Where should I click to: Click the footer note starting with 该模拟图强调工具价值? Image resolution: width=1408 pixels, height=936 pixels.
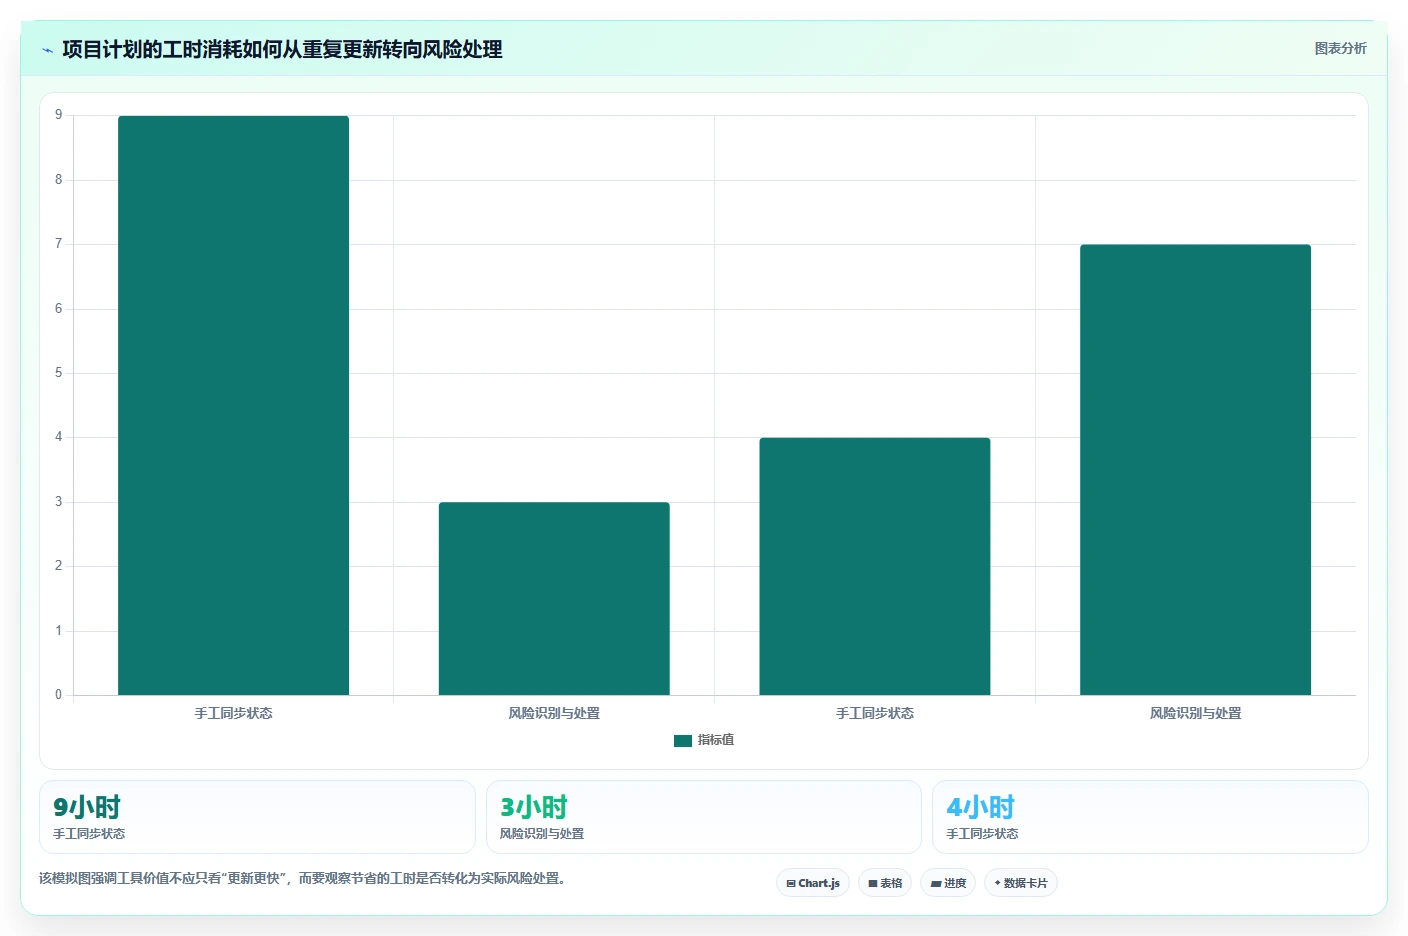[304, 879]
